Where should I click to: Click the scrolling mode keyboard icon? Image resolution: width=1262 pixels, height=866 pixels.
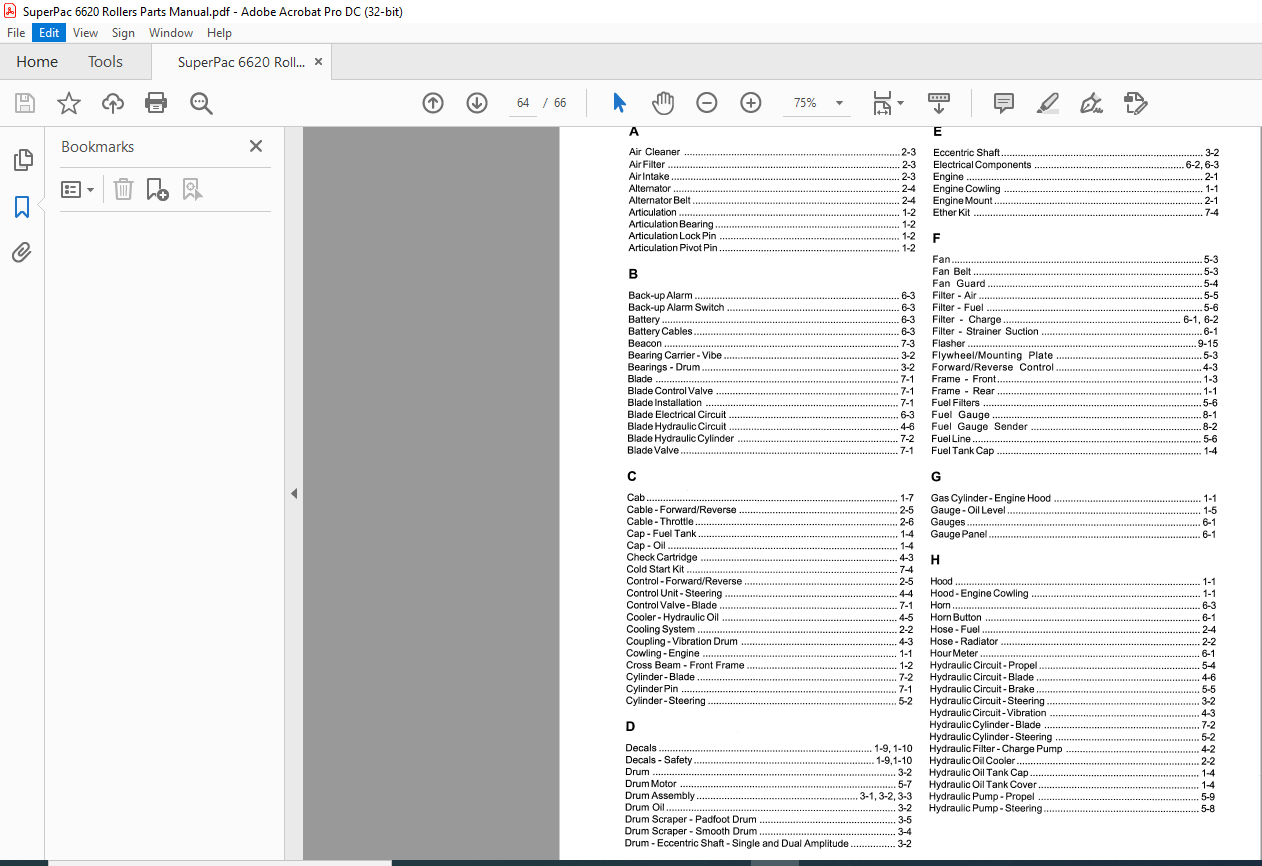point(939,103)
